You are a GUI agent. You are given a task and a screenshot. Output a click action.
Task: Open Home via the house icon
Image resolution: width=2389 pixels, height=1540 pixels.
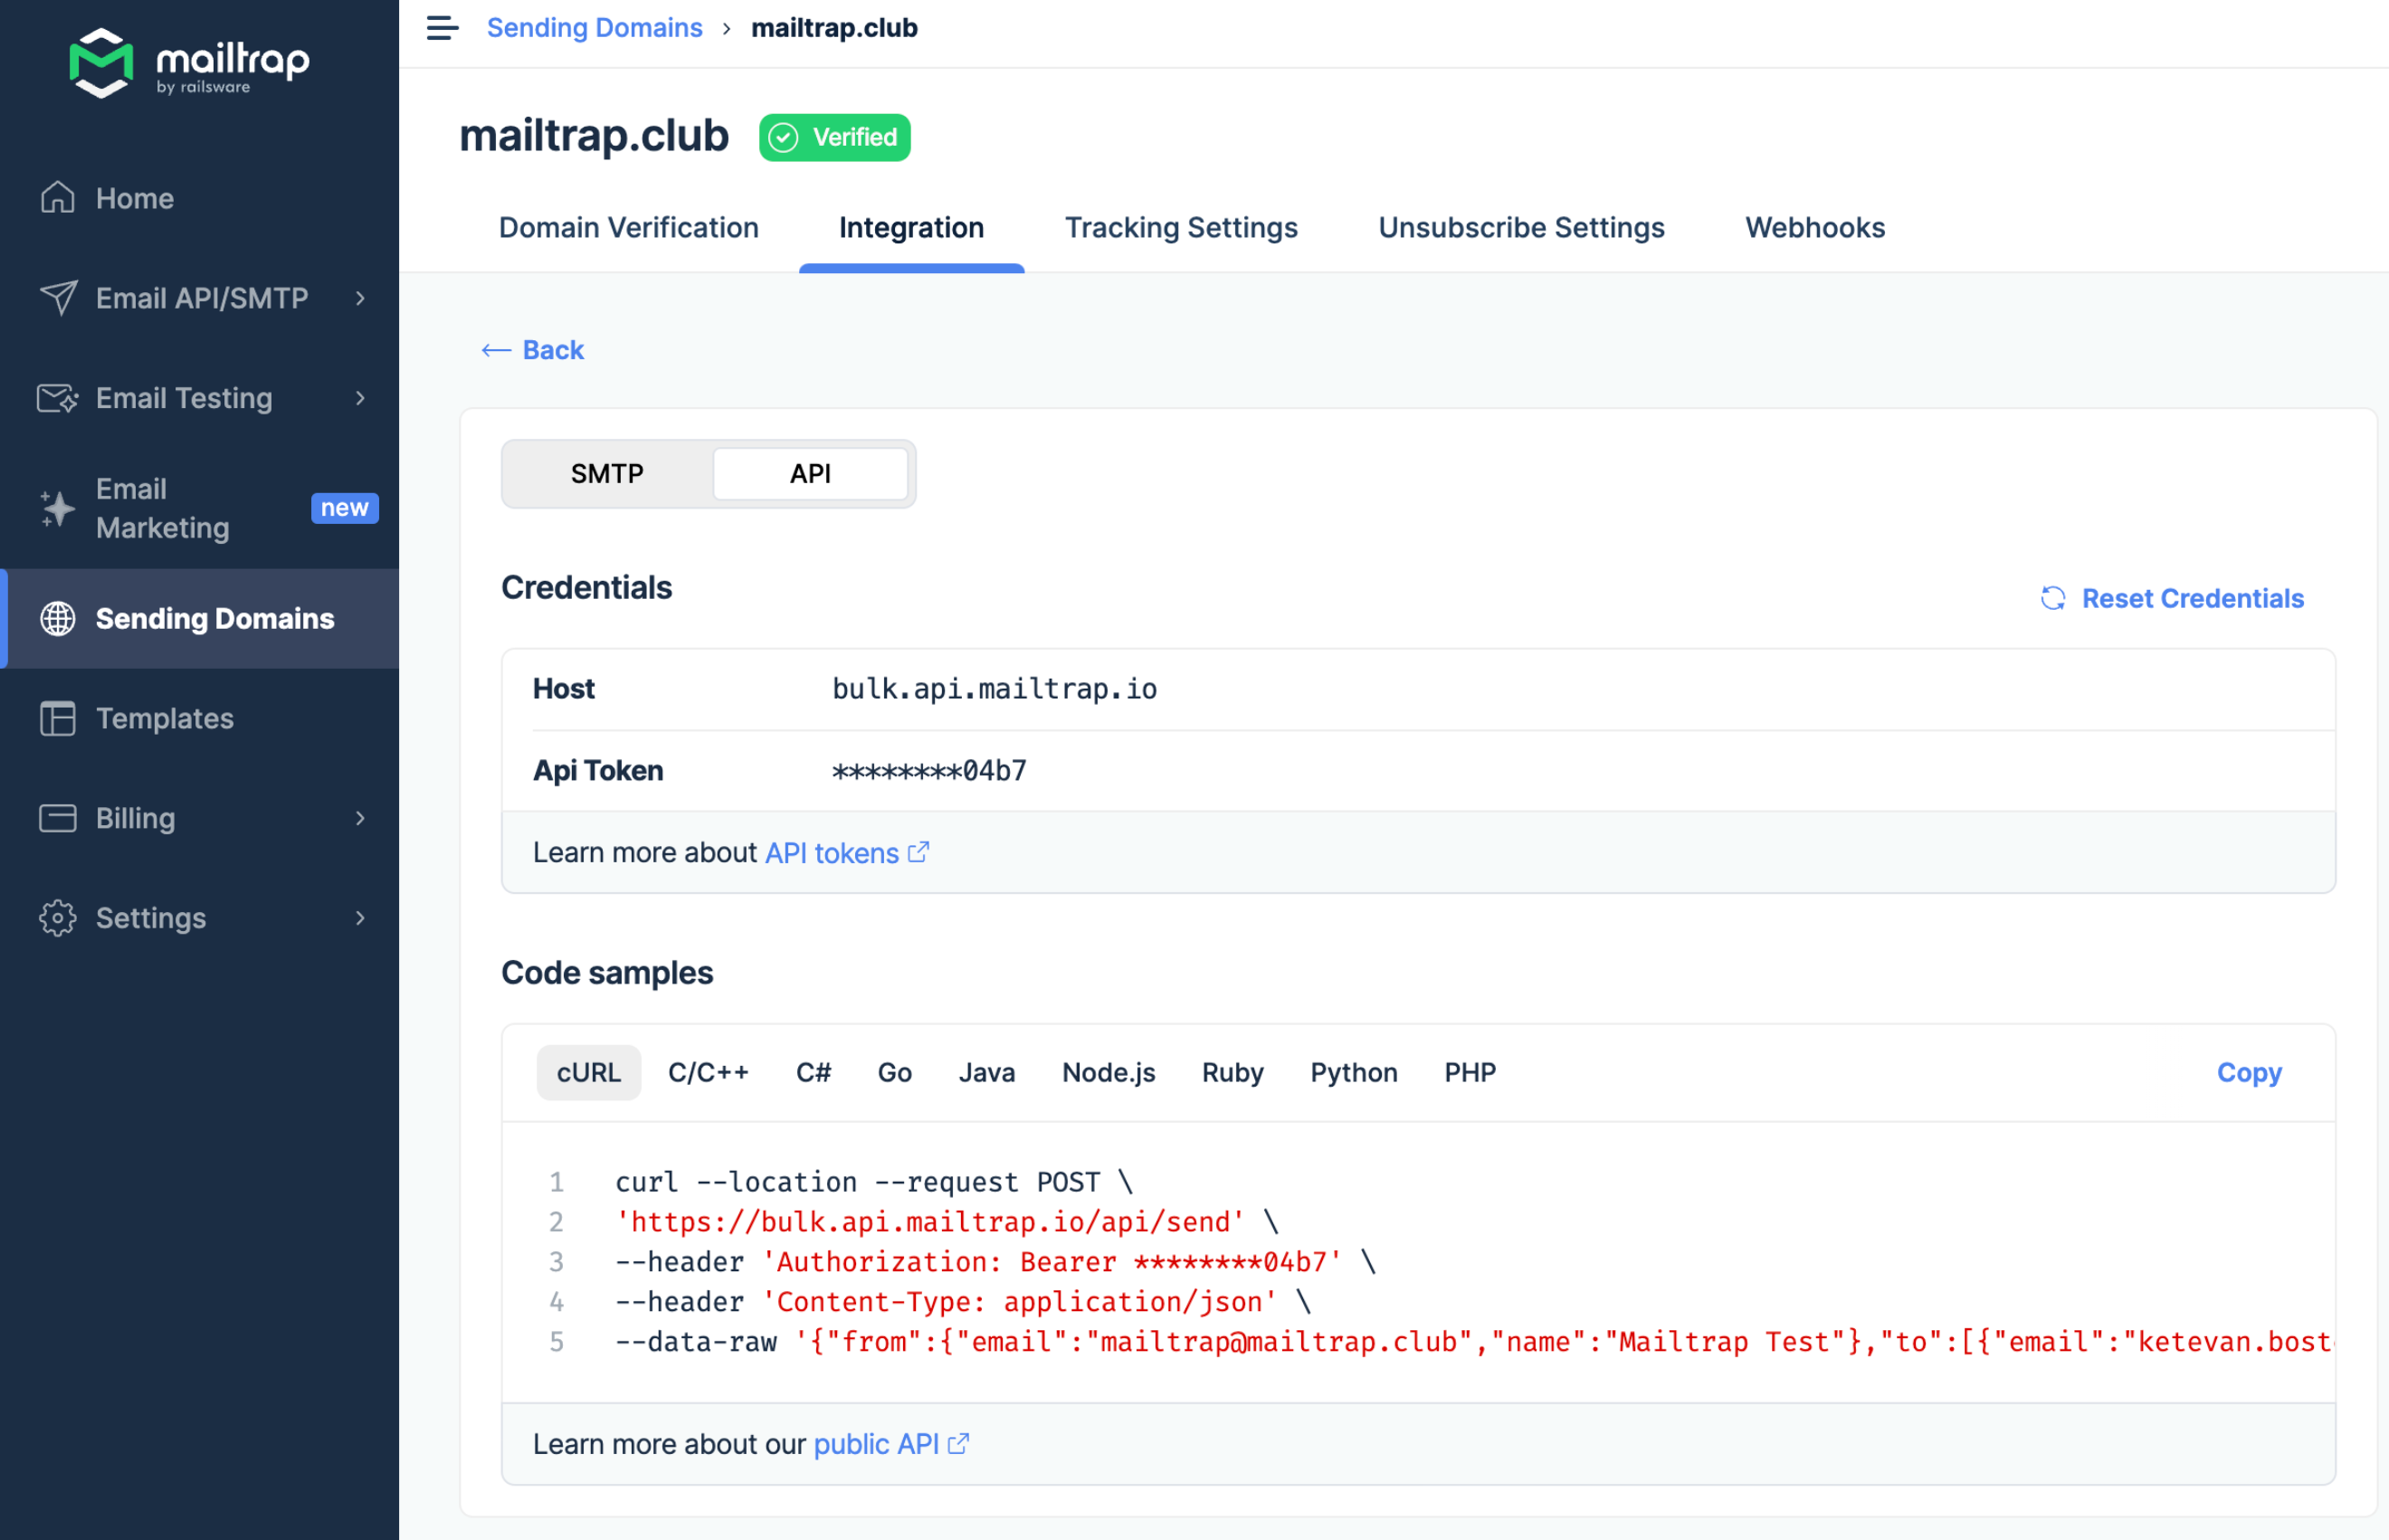tap(57, 198)
